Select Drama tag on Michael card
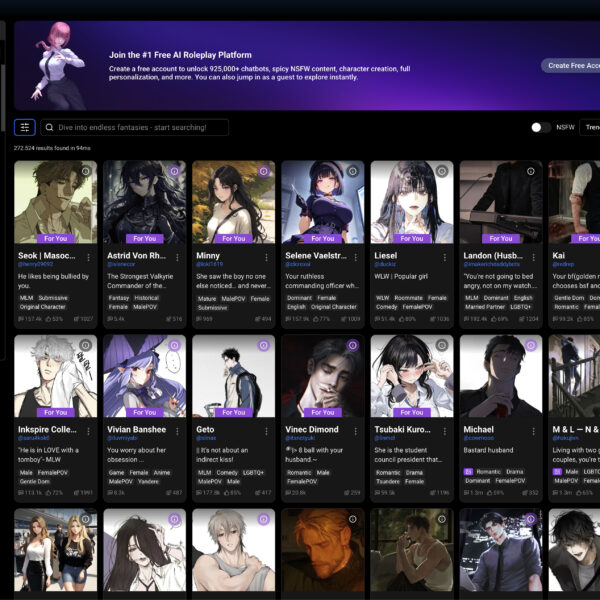Image resolution: width=600 pixels, height=600 pixels. (x=514, y=472)
